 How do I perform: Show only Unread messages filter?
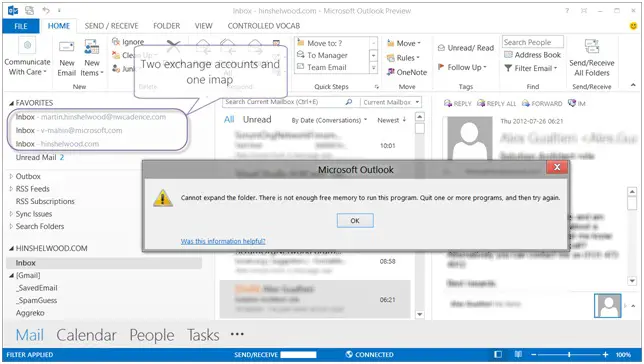click(257, 120)
